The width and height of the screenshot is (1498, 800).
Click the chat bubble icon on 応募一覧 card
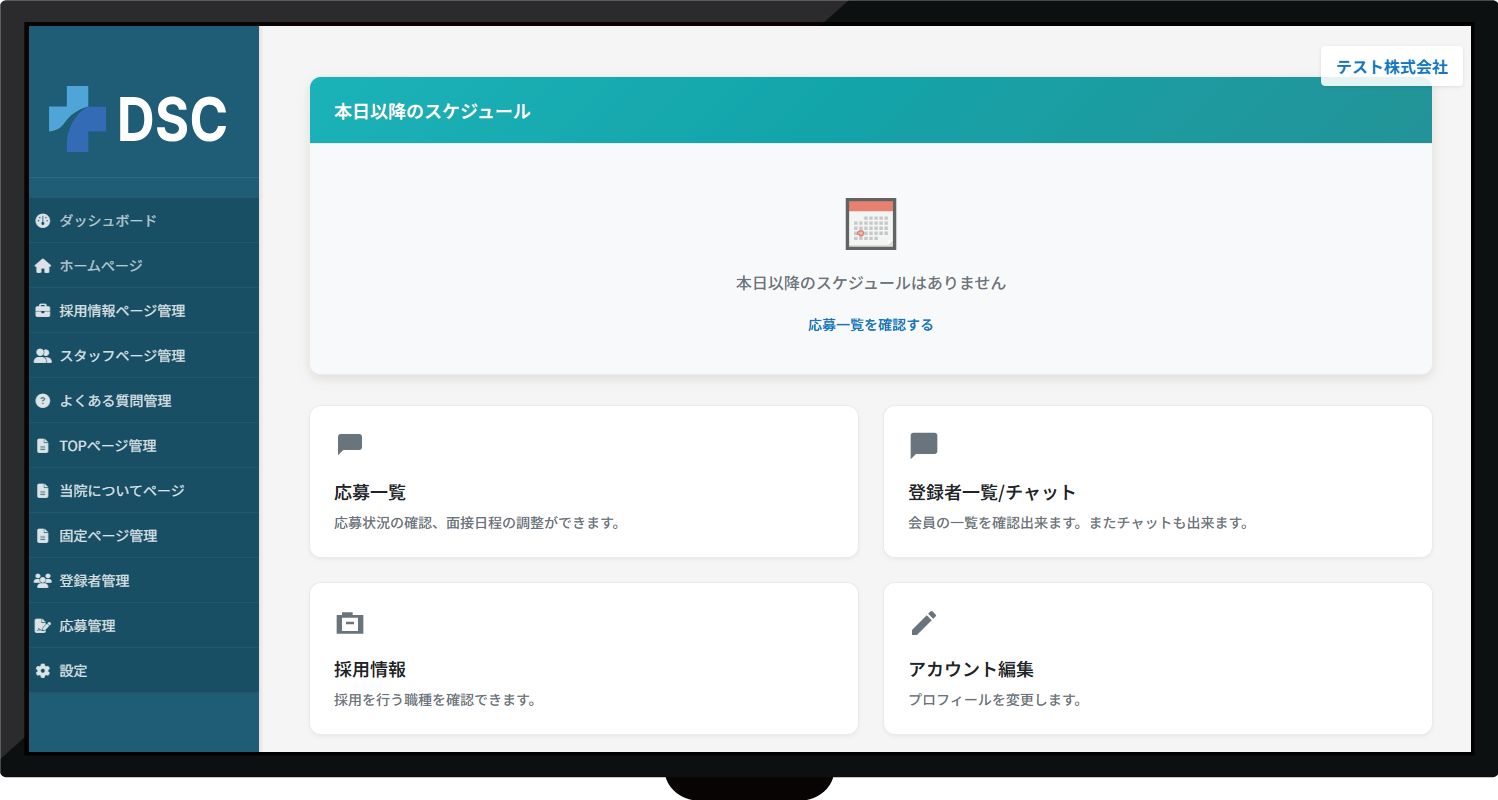point(350,443)
